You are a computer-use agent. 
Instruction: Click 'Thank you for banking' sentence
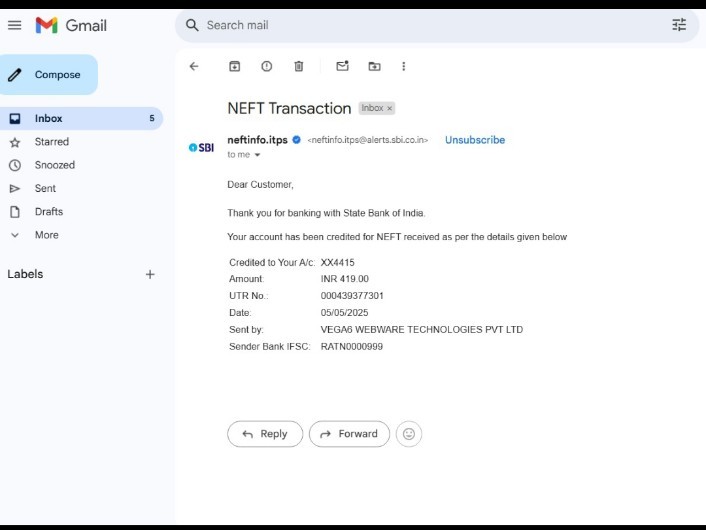pos(326,213)
